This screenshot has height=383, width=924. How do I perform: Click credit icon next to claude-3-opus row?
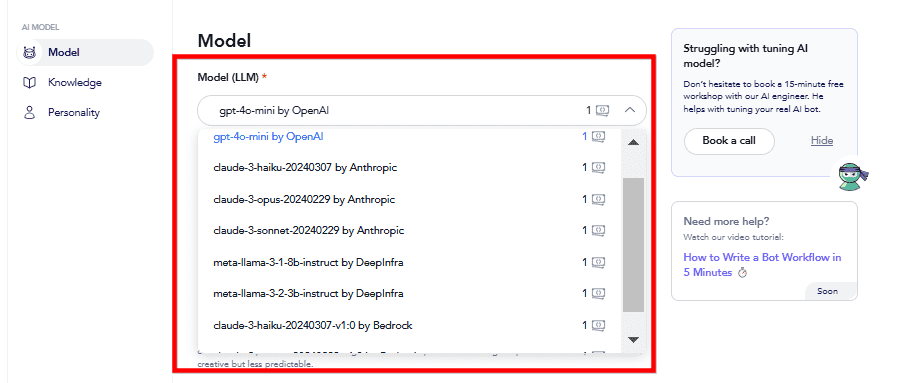pos(599,200)
